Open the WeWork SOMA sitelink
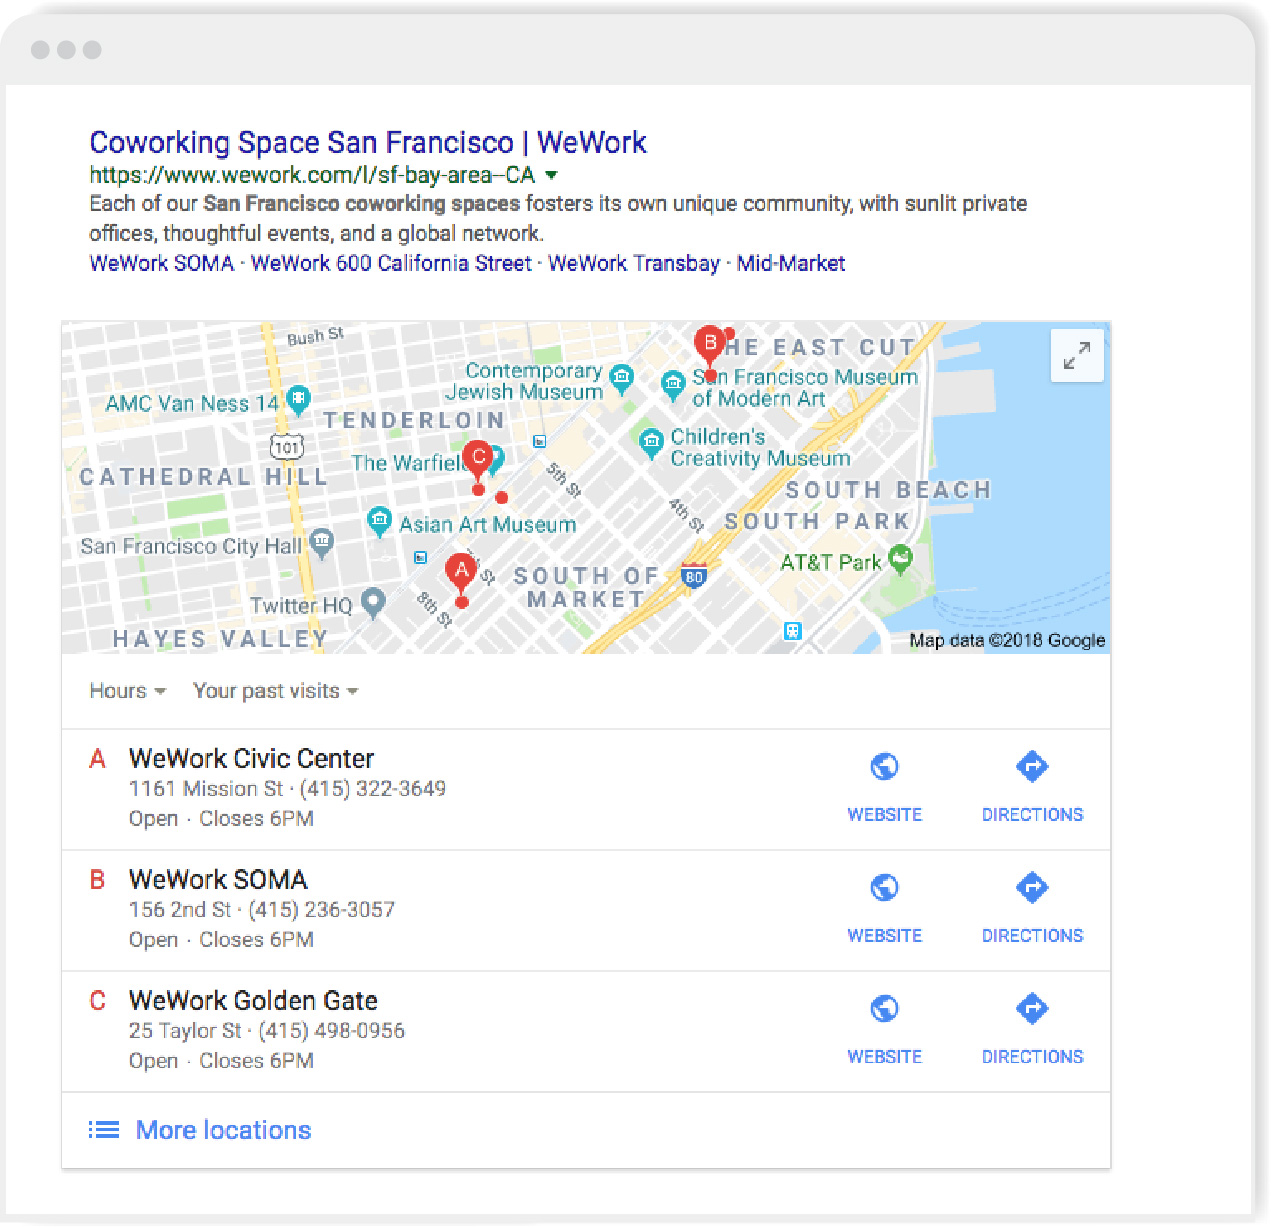1271x1227 pixels. (162, 264)
